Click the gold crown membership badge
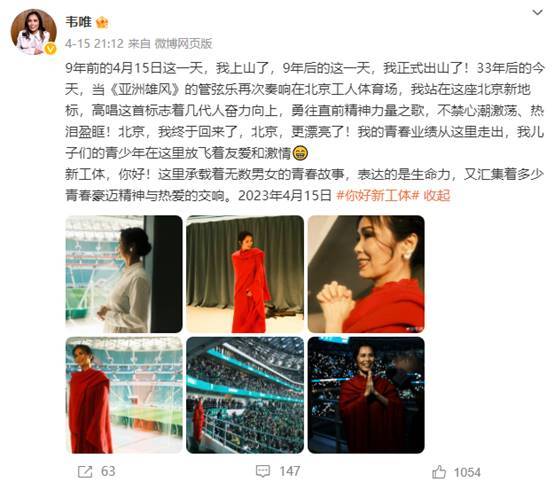 pos(102,23)
